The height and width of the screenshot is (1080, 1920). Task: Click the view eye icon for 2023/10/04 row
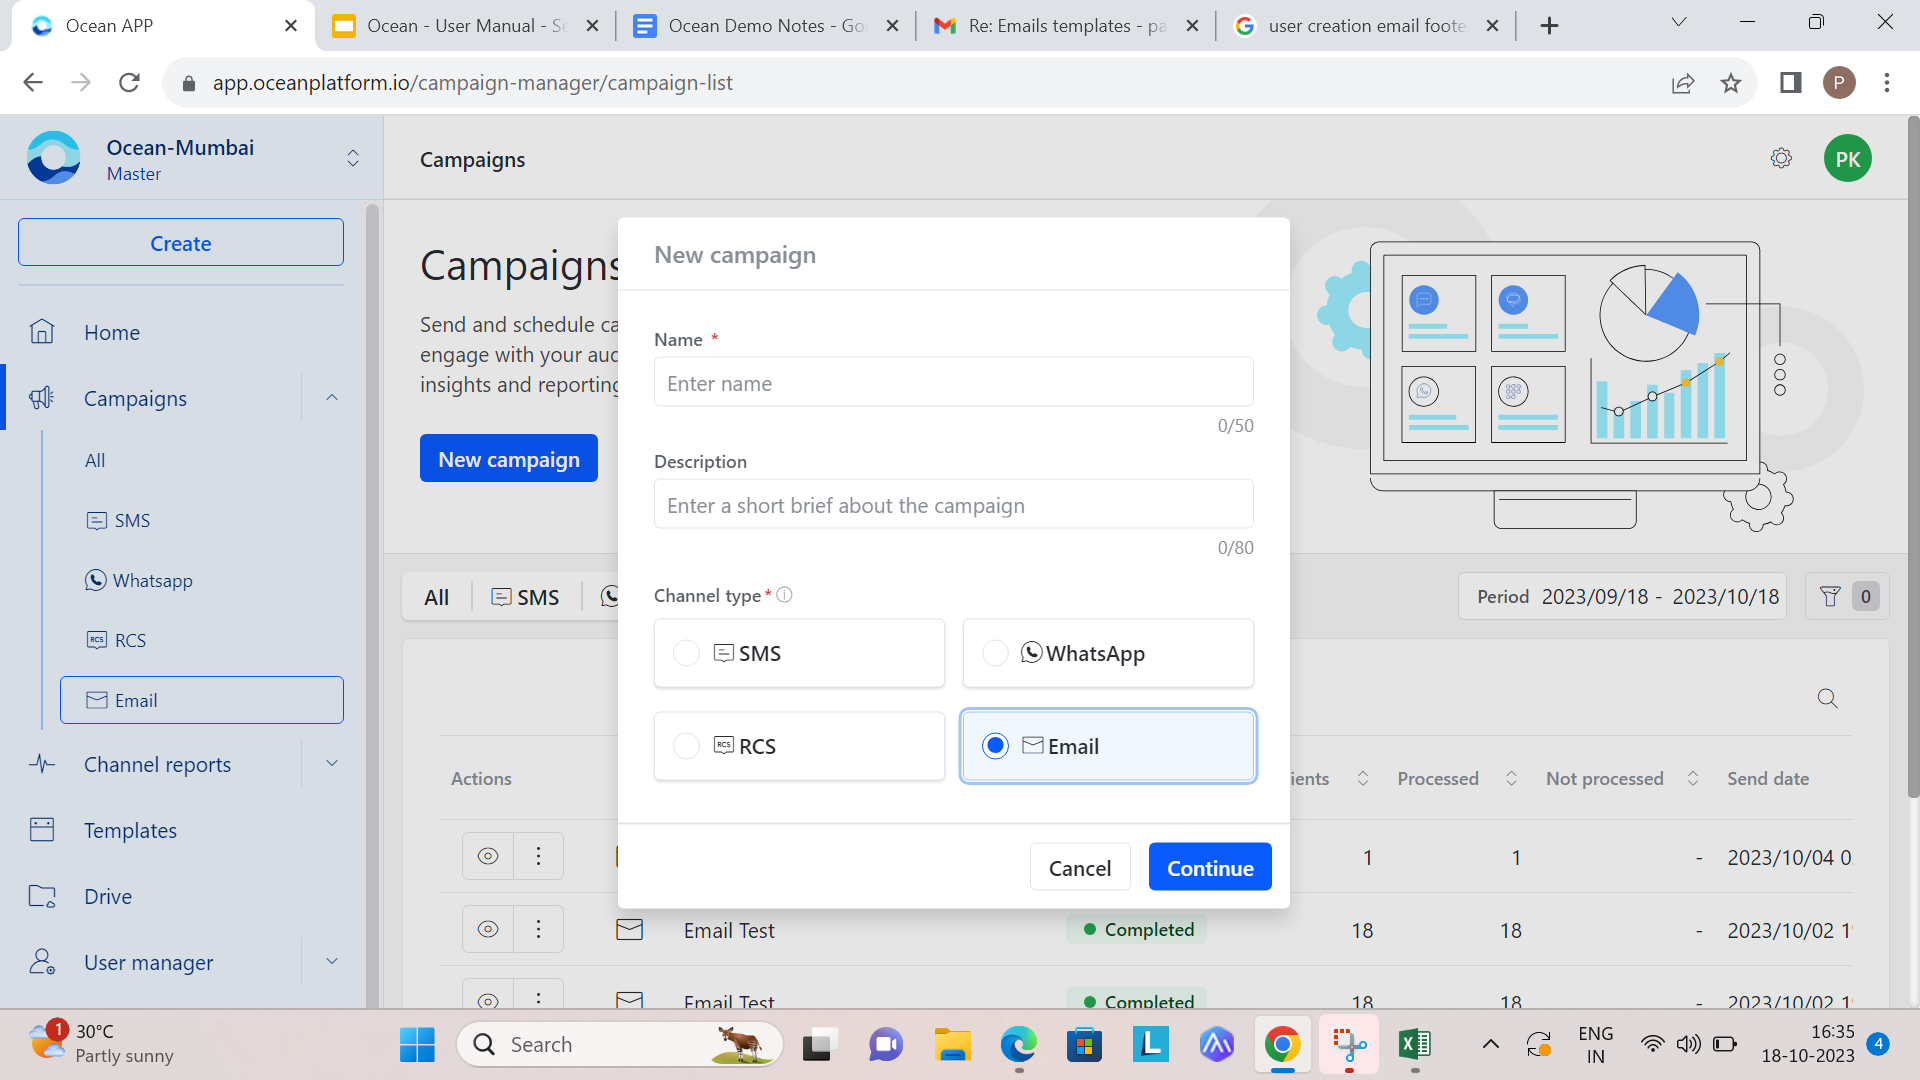coord(488,856)
